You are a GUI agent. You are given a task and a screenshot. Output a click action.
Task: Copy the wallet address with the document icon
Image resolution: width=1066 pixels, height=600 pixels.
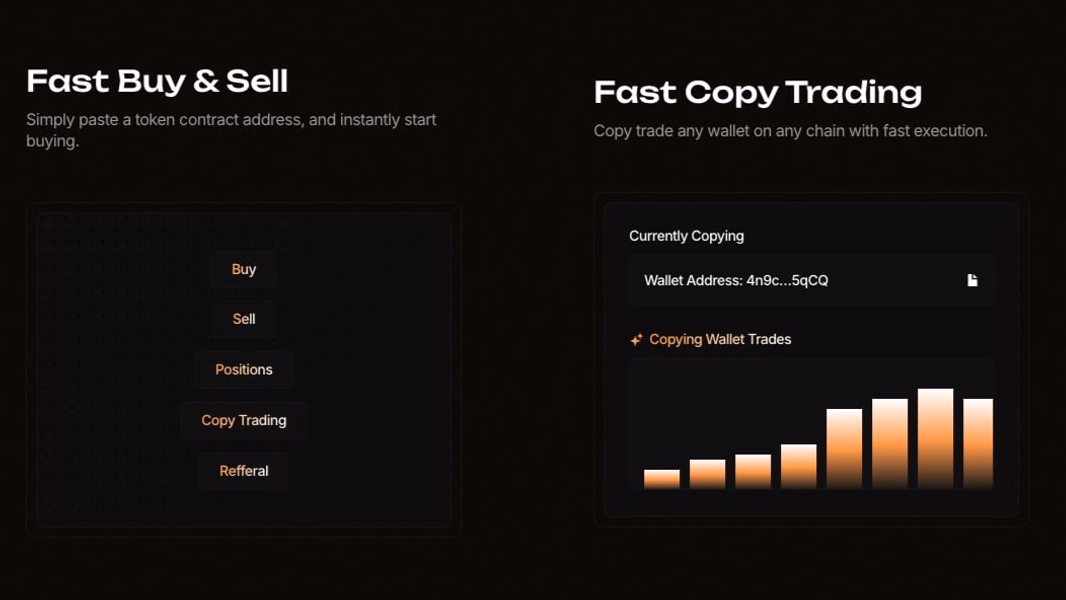(x=972, y=280)
